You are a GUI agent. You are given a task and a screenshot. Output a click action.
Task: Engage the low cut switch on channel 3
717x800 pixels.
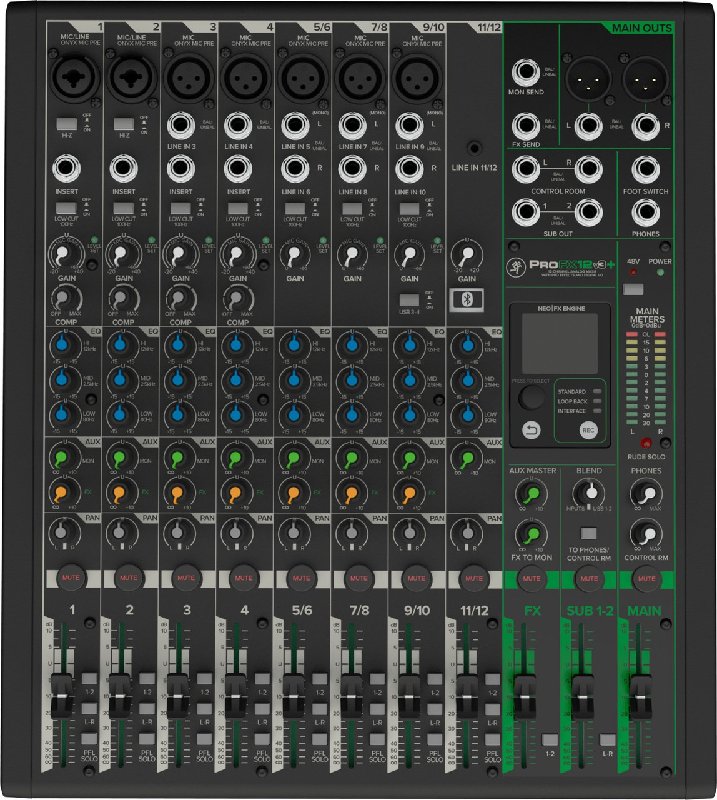(x=181, y=208)
